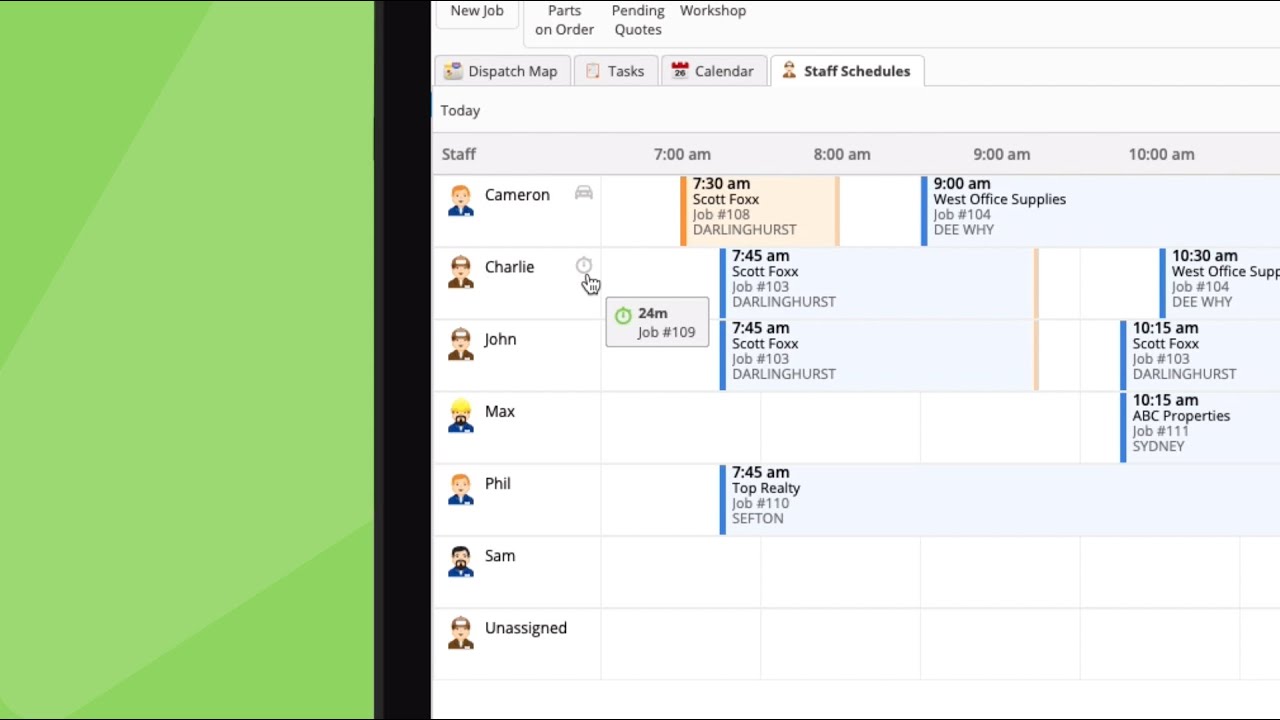Image resolution: width=1280 pixels, height=720 pixels.
Task: Click Sam's bearded avatar icon
Action: point(460,561)
